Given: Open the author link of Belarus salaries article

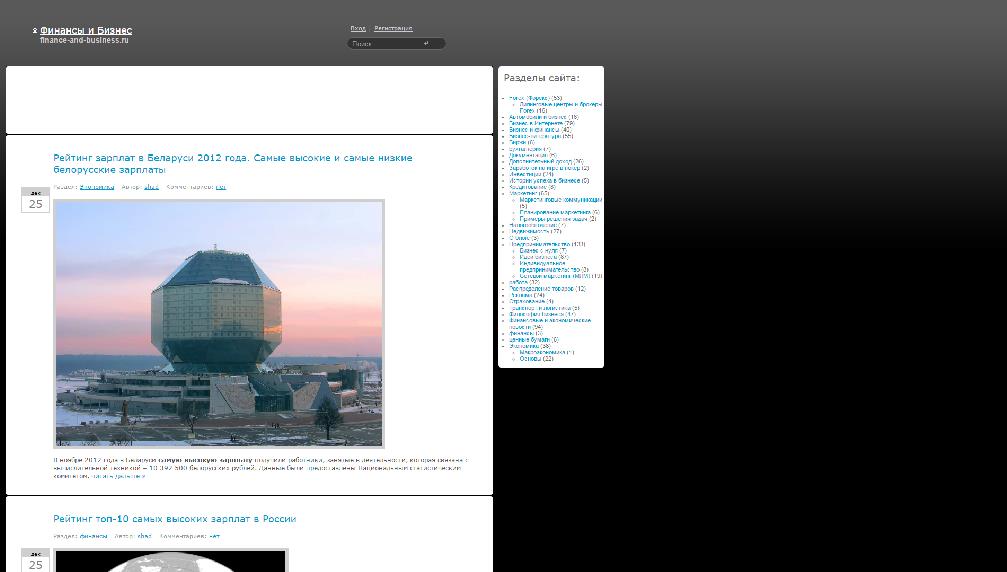Looking at the screenshot, I should pos(151,187).
